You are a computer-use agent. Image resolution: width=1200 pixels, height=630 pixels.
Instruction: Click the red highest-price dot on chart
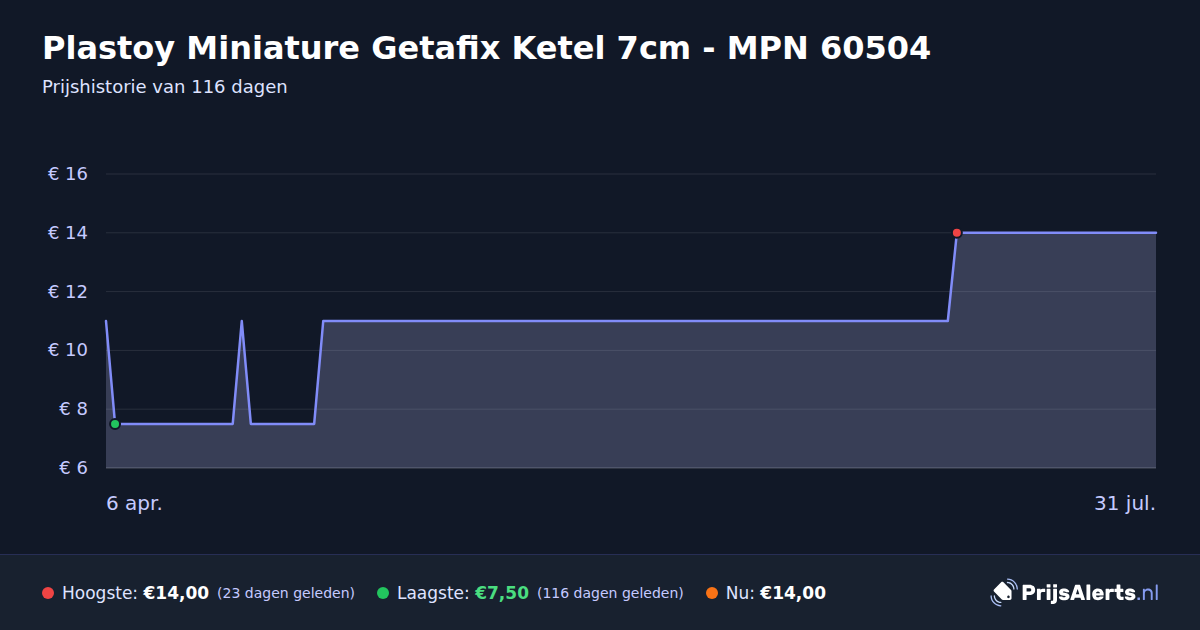point(957,233)
